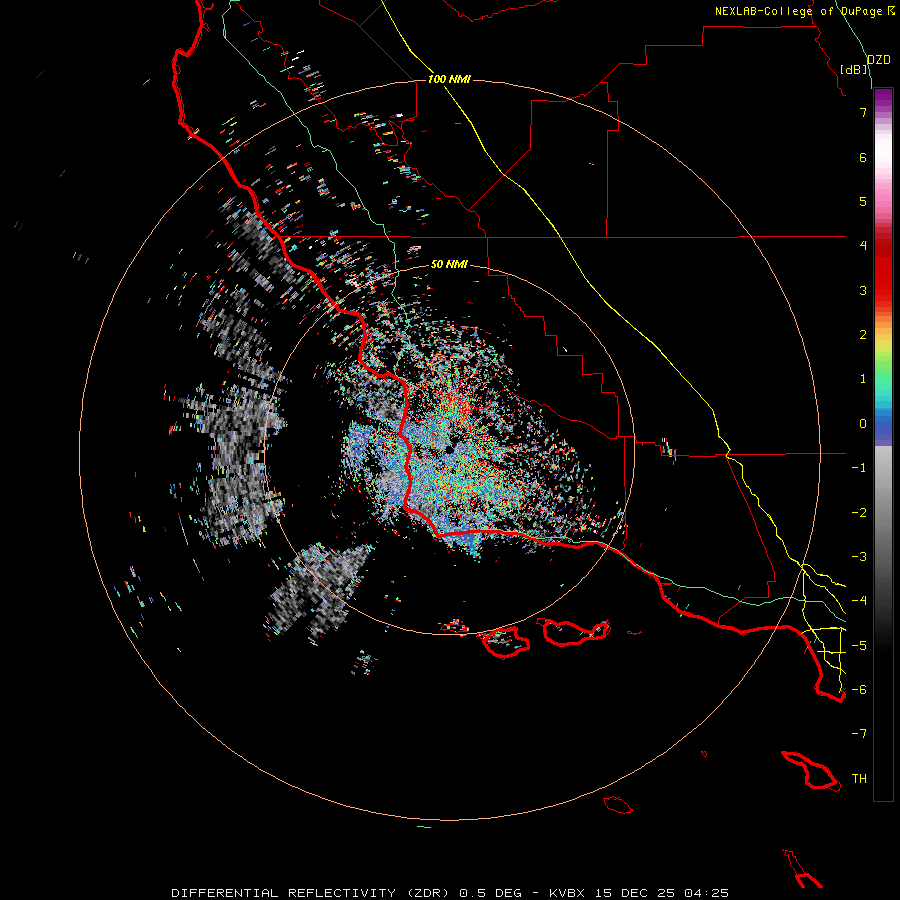The image size is (900, 900).
Task: Click the -7 dB tick label on scale
Action: 859,734
